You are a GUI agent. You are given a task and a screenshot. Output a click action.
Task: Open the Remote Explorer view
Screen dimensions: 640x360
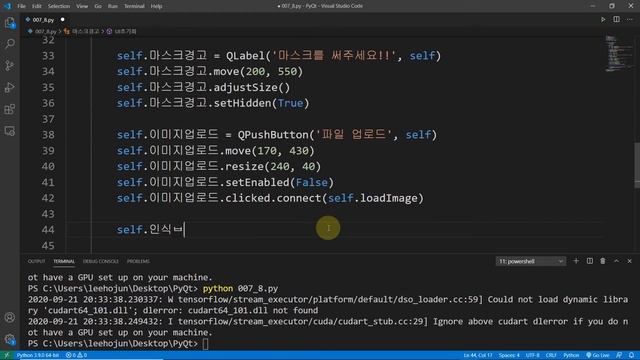[10, 131]
